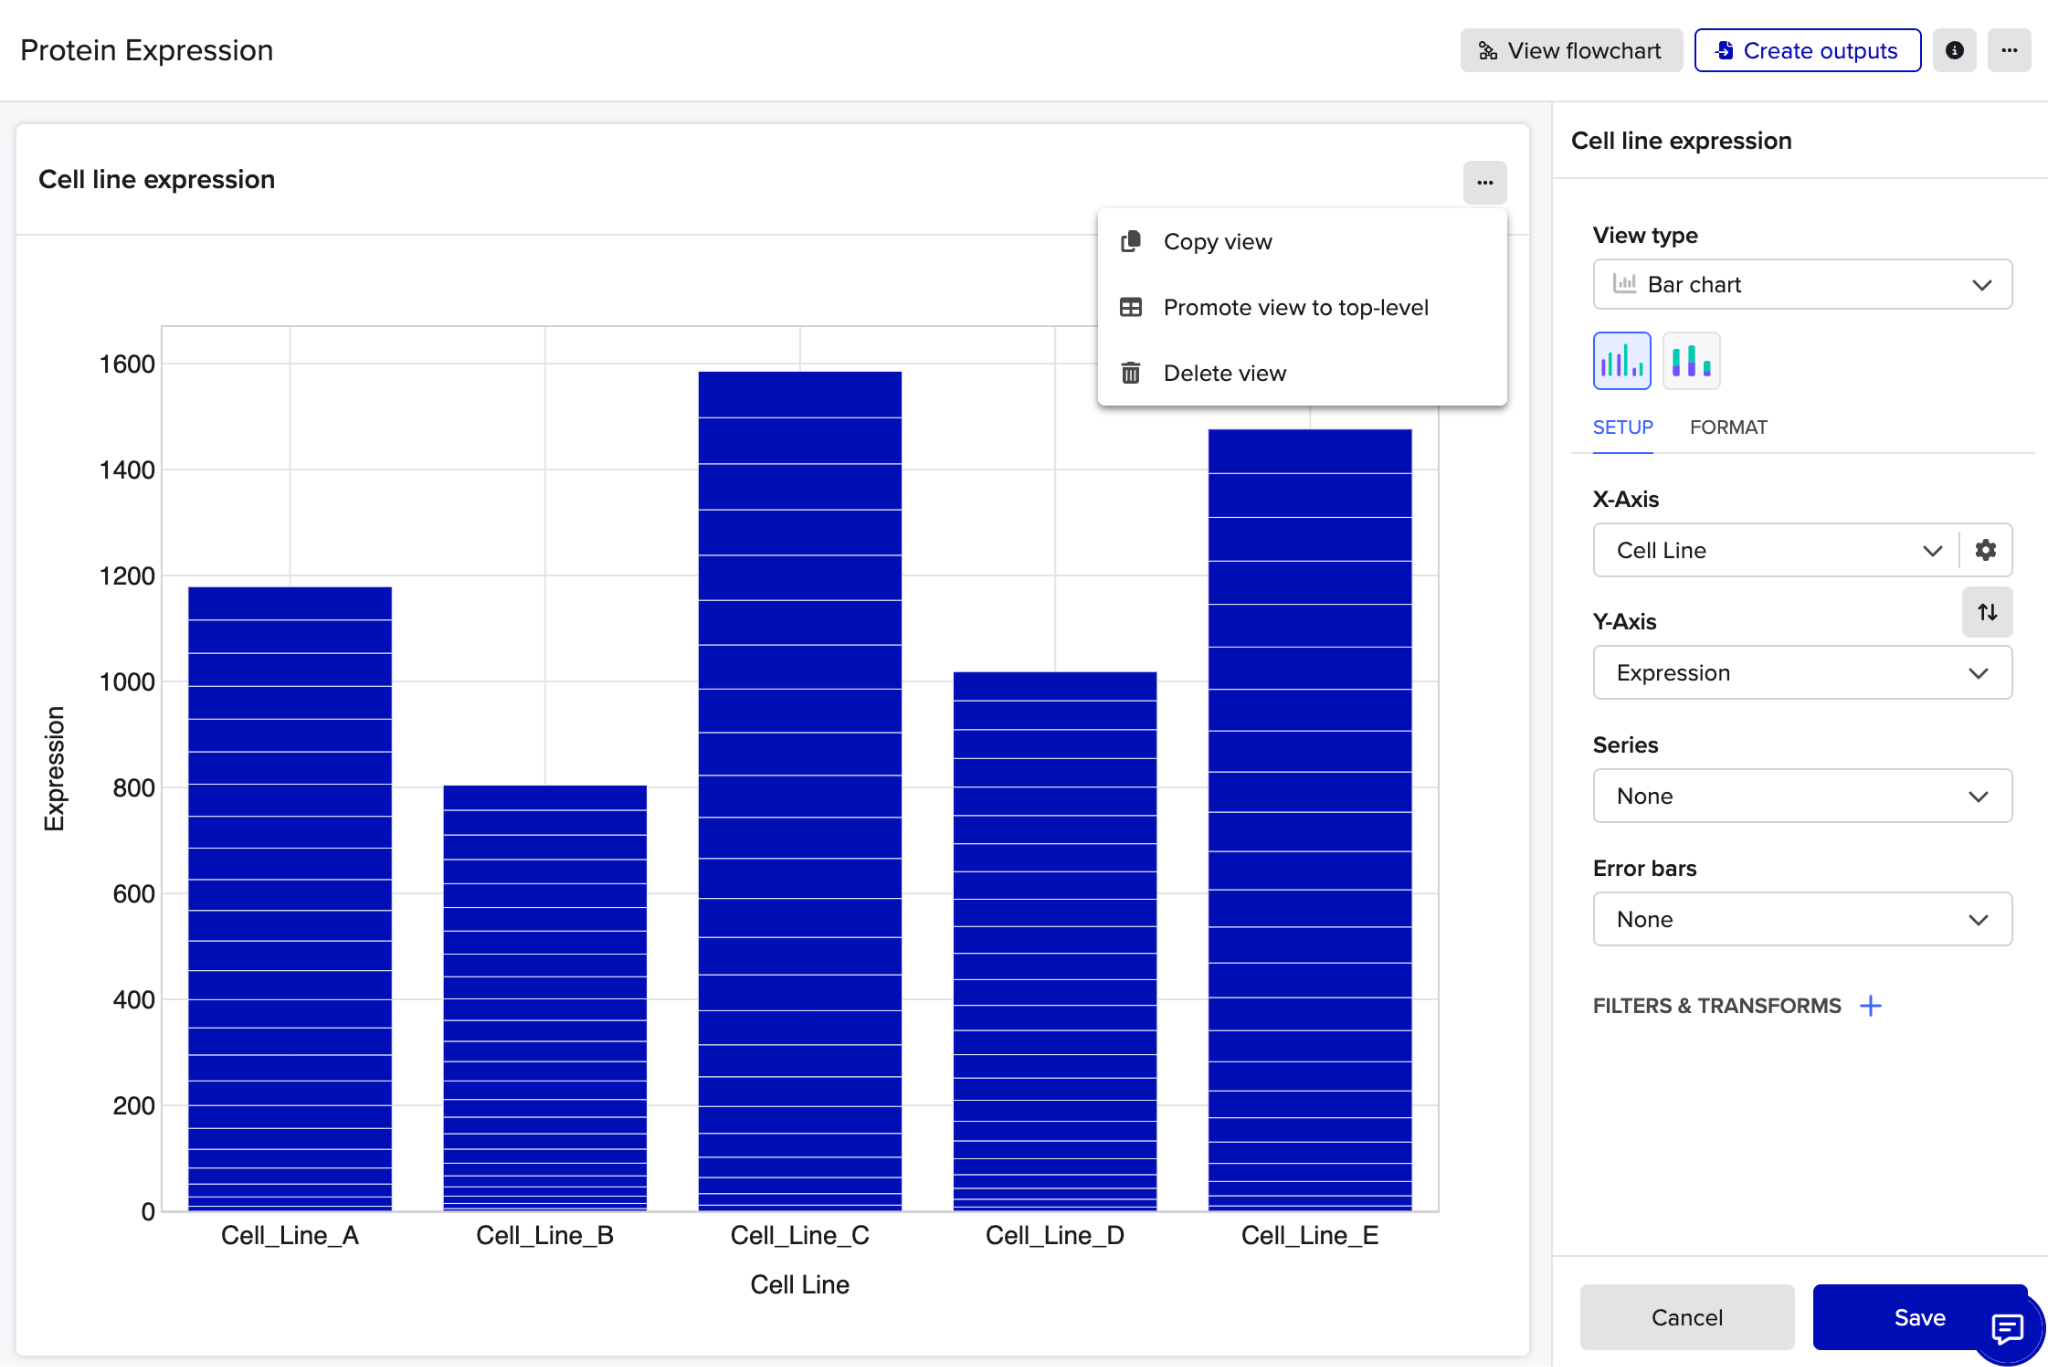
Task: Open X-Axis settings gear
Action: coord(1986,550)
